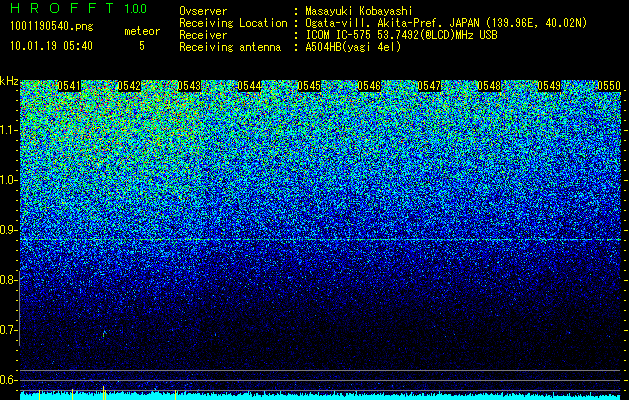Image resolution: width=629 pixels, height=400 pixels.
Task: Select the 1.0.0 version number
Action: tap(136, 8)
